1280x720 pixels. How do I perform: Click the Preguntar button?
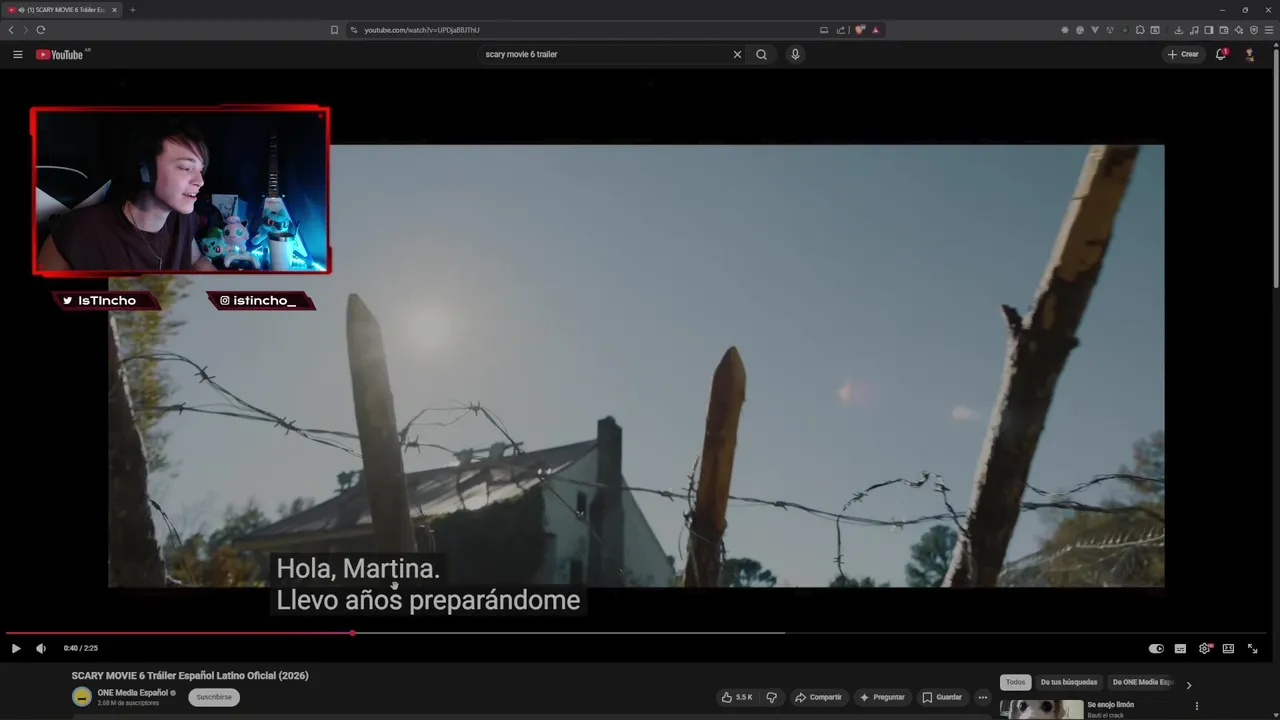point(881,697)
